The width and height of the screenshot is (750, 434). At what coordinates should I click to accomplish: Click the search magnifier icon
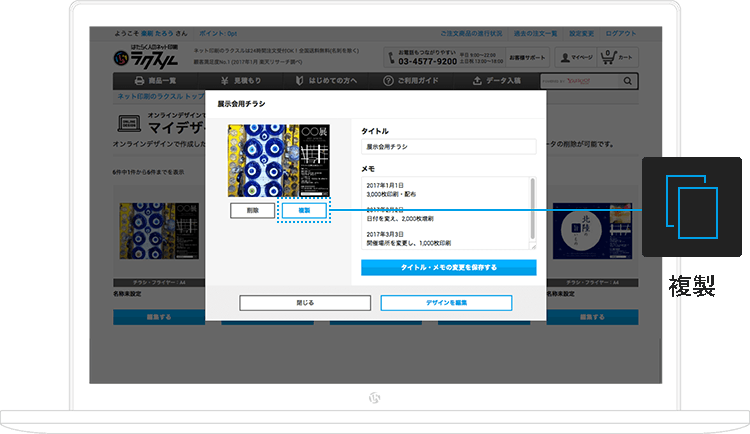(628, 81)
